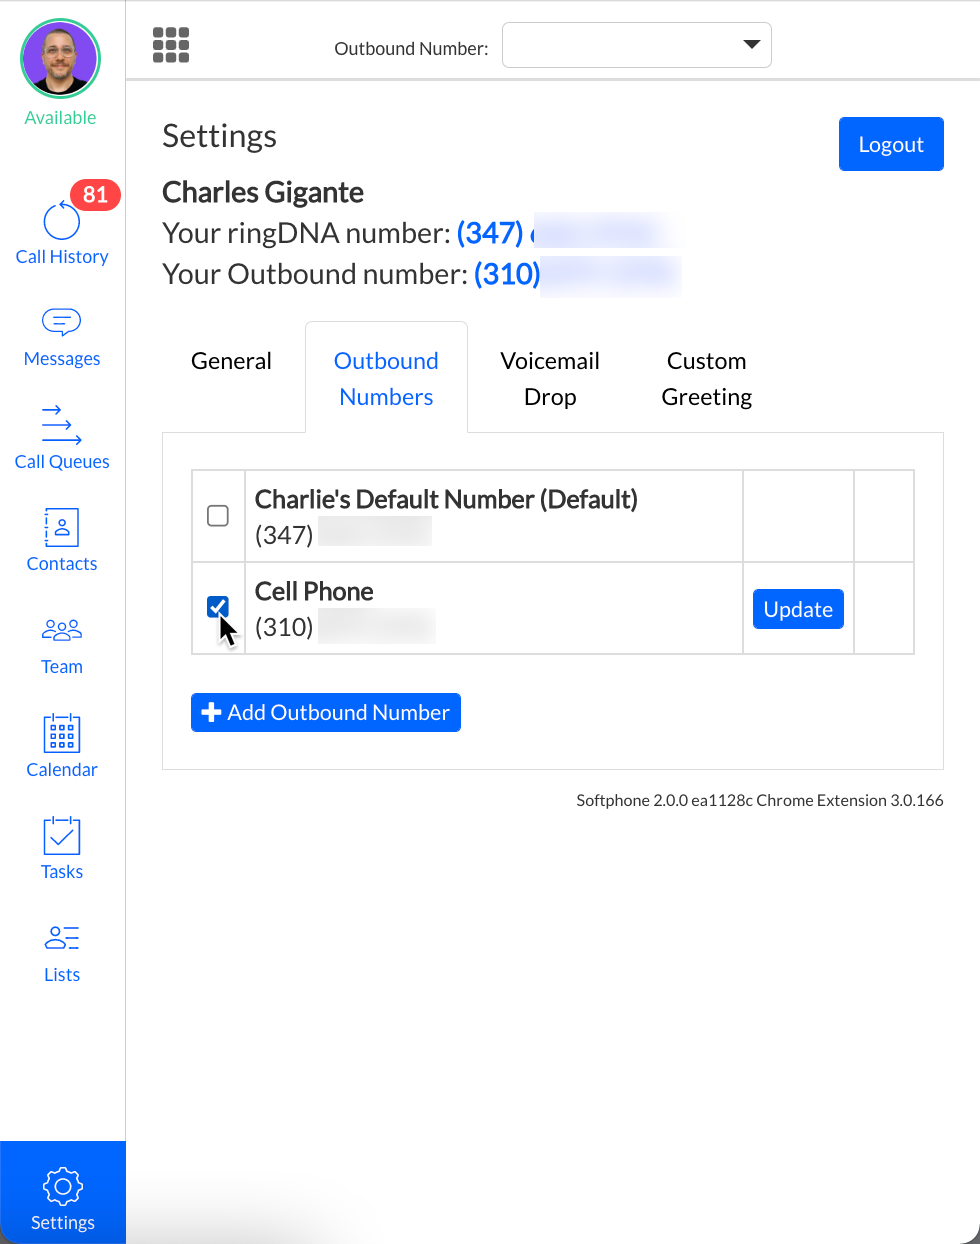Viewport: 980px width, 1244px height.
Task: Click Add Outbound Number button
Action: pos(326,712)
